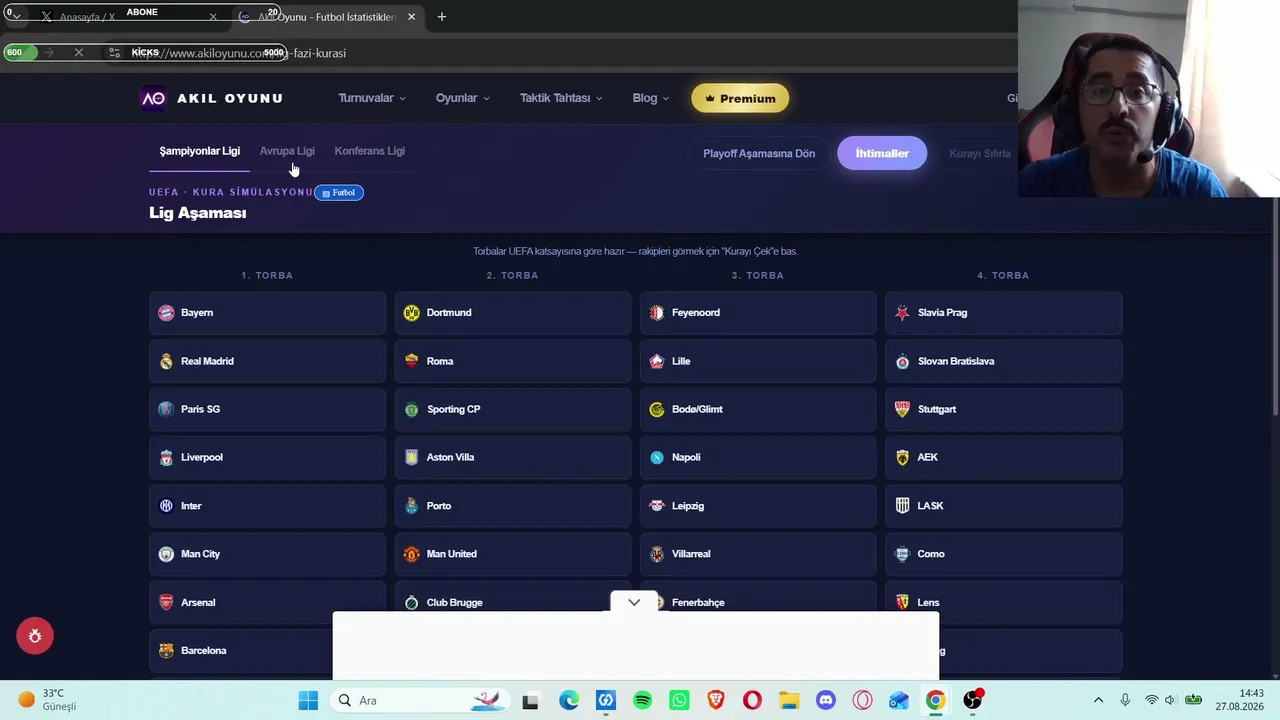The height and width of the screenshot is (720, 1280).
Task: Click the Liverpool club crest
Action: (166, 457)
